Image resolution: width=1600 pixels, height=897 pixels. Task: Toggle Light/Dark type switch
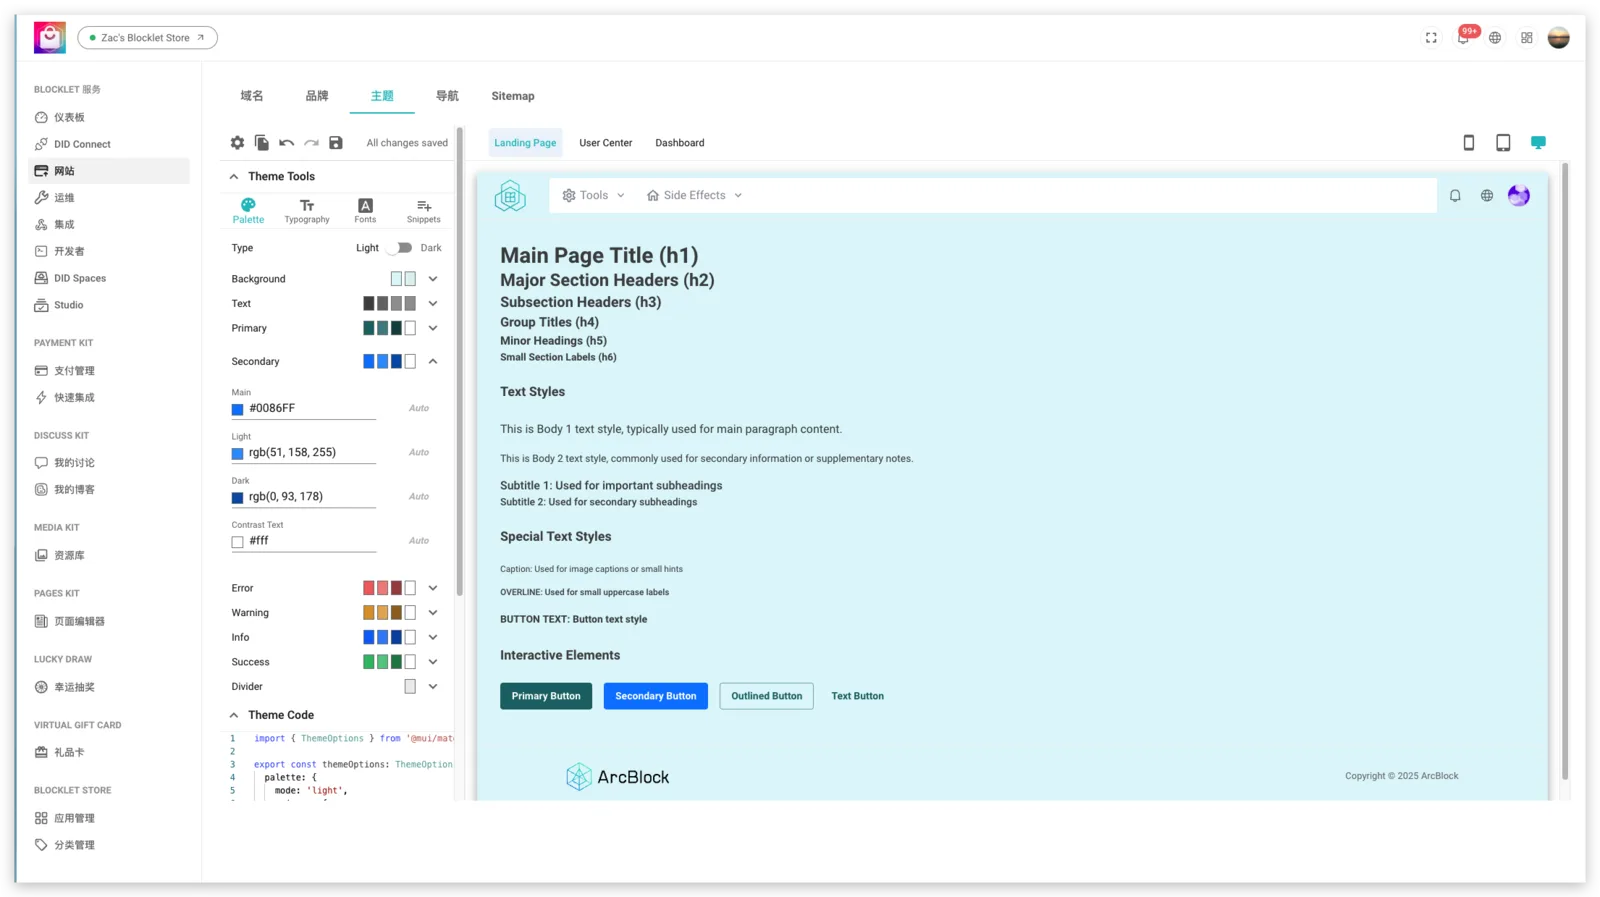pos(400,248)
